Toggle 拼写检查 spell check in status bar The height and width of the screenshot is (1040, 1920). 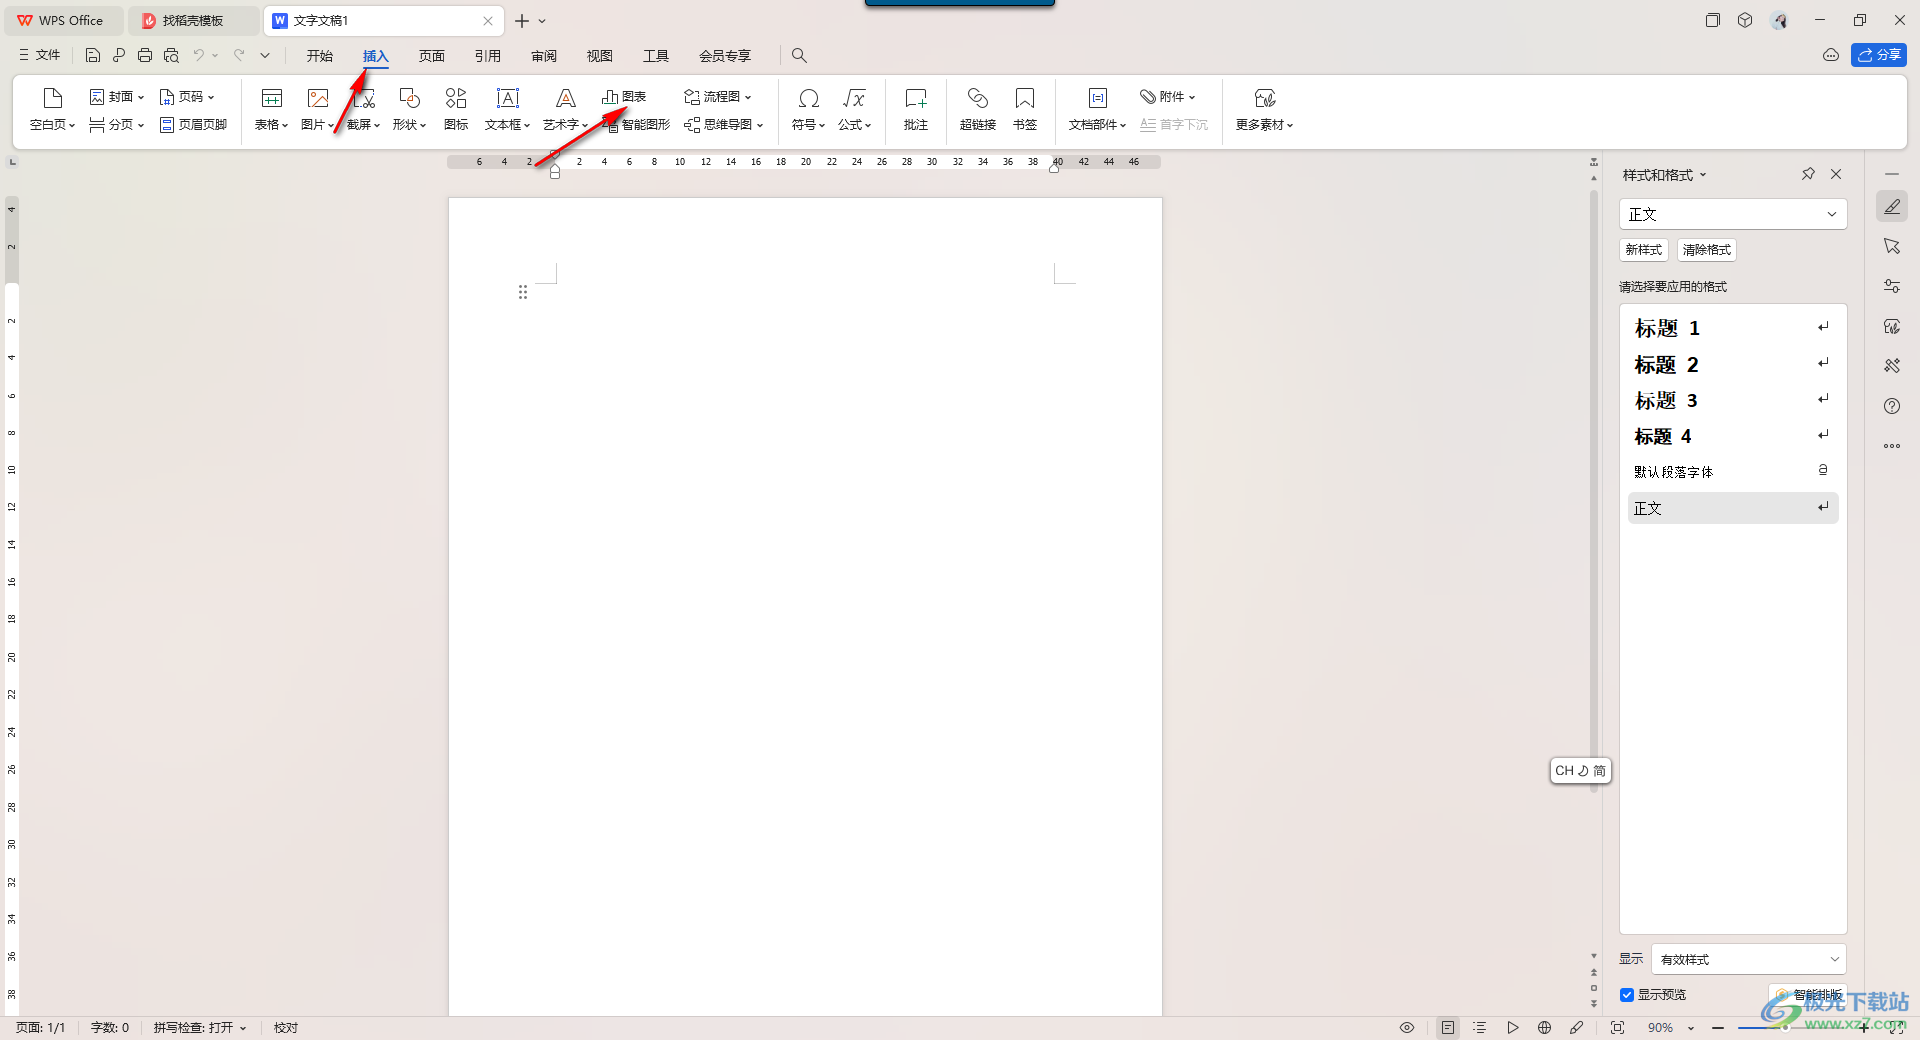coord(200,1028)
